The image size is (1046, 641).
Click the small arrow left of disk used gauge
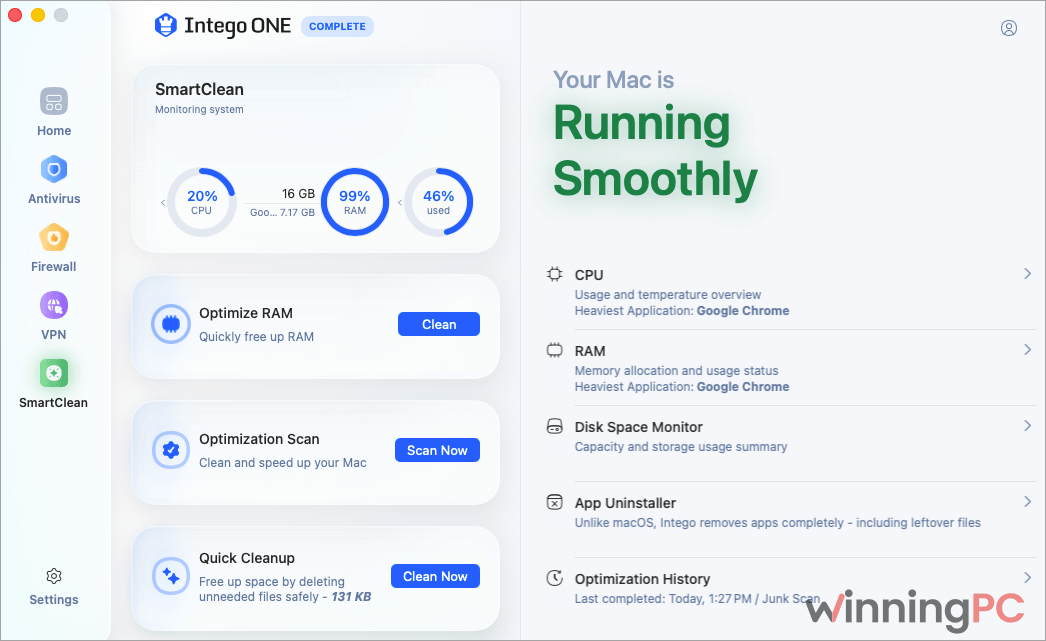coord(400,202)
